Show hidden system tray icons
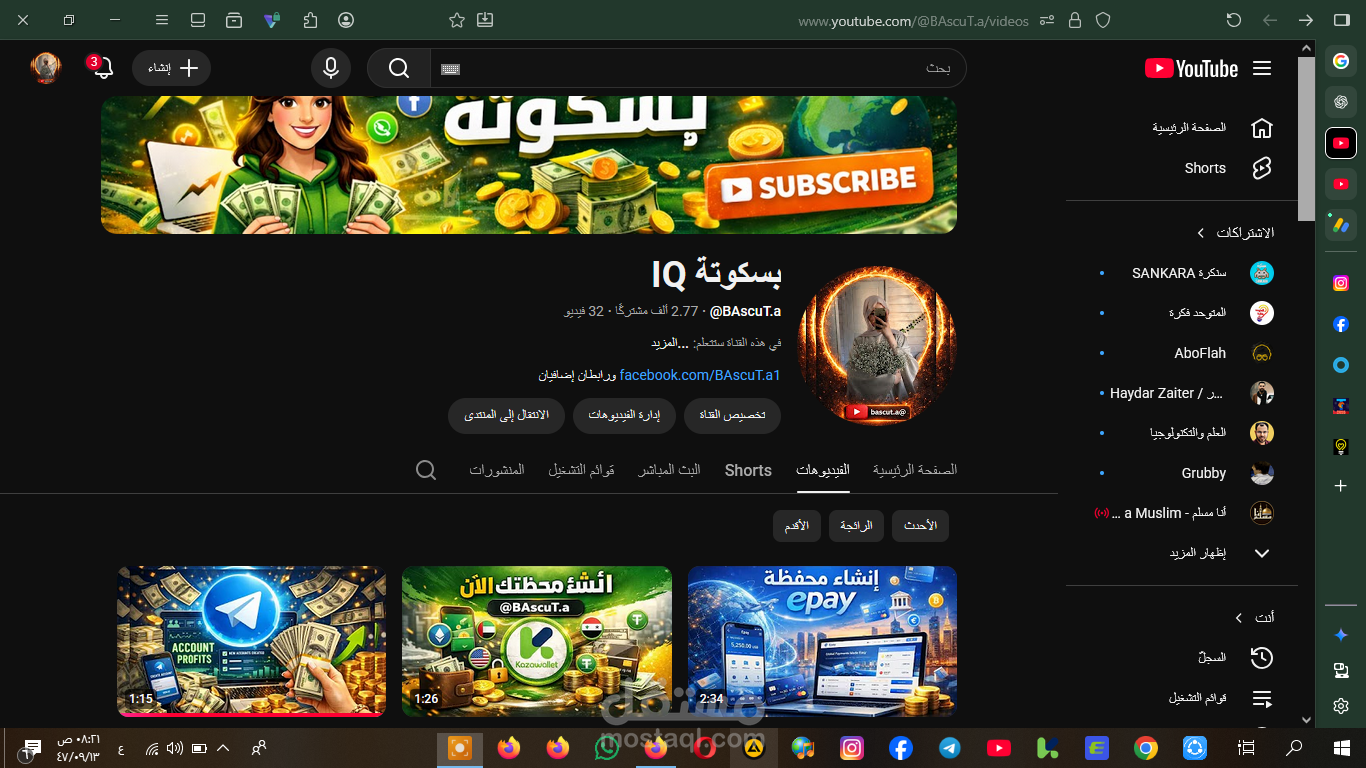Screen dimensions: 1366x768 point(223,748)
